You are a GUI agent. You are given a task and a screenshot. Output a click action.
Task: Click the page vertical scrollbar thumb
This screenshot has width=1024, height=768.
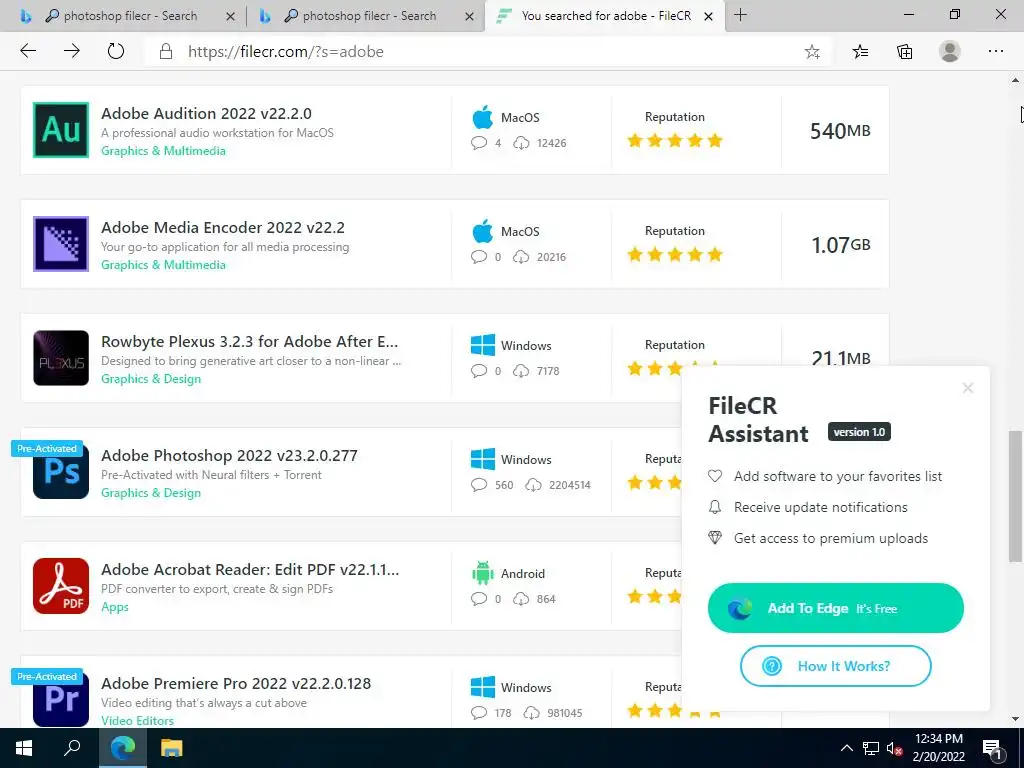pos(1015,496)
